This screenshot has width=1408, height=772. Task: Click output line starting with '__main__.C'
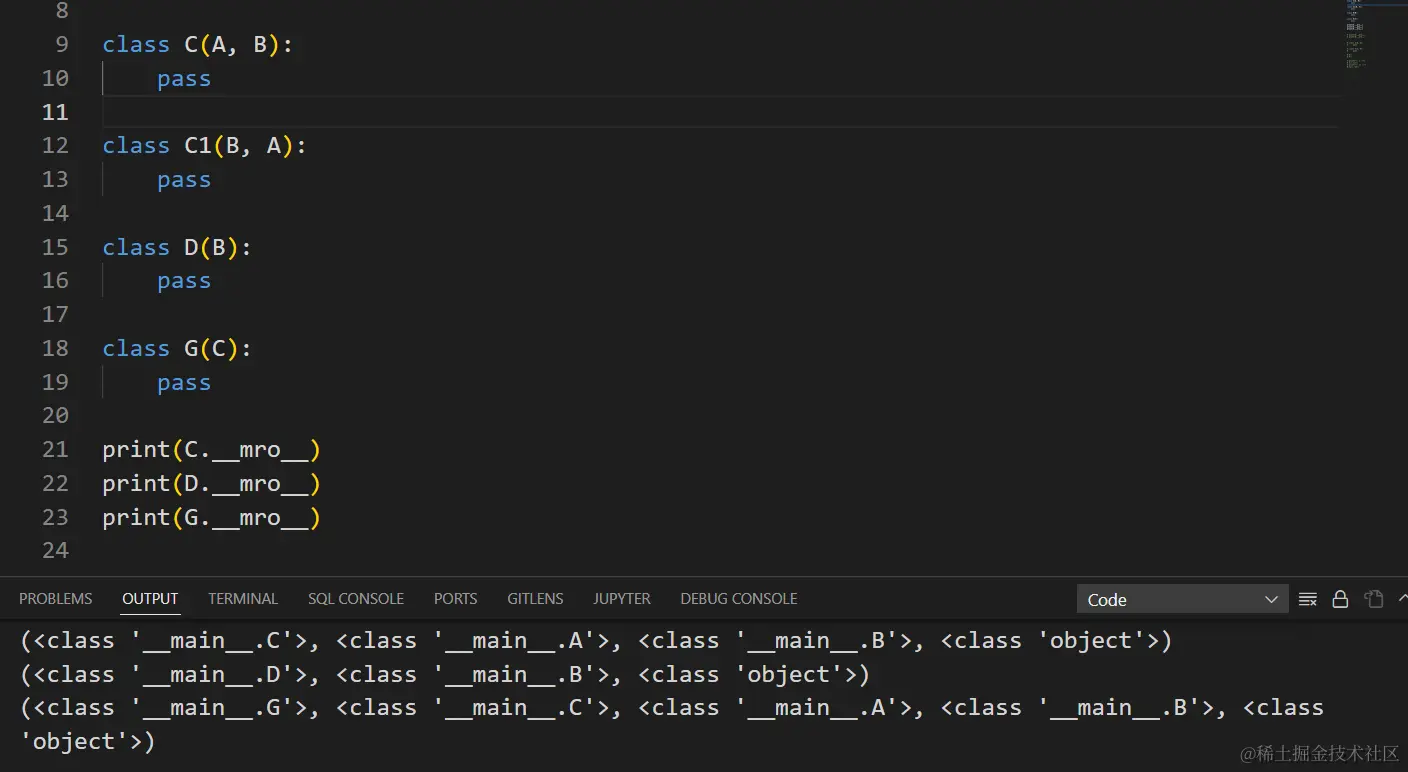click(595, 640)
